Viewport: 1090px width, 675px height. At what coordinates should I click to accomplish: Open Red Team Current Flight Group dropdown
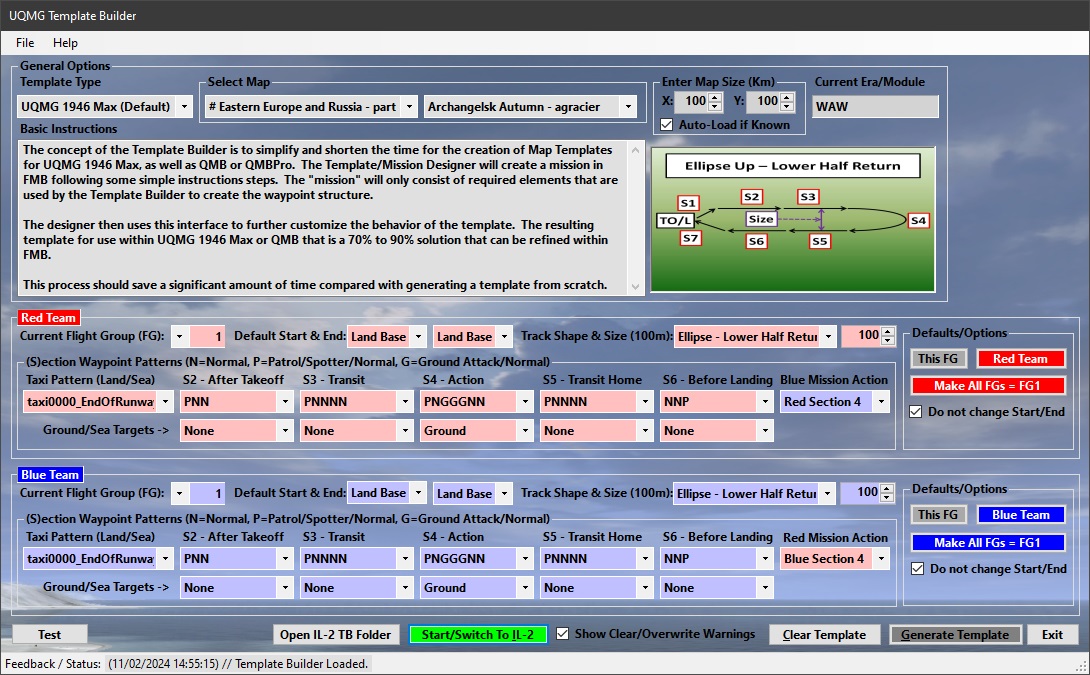click(x=179, y=336)
